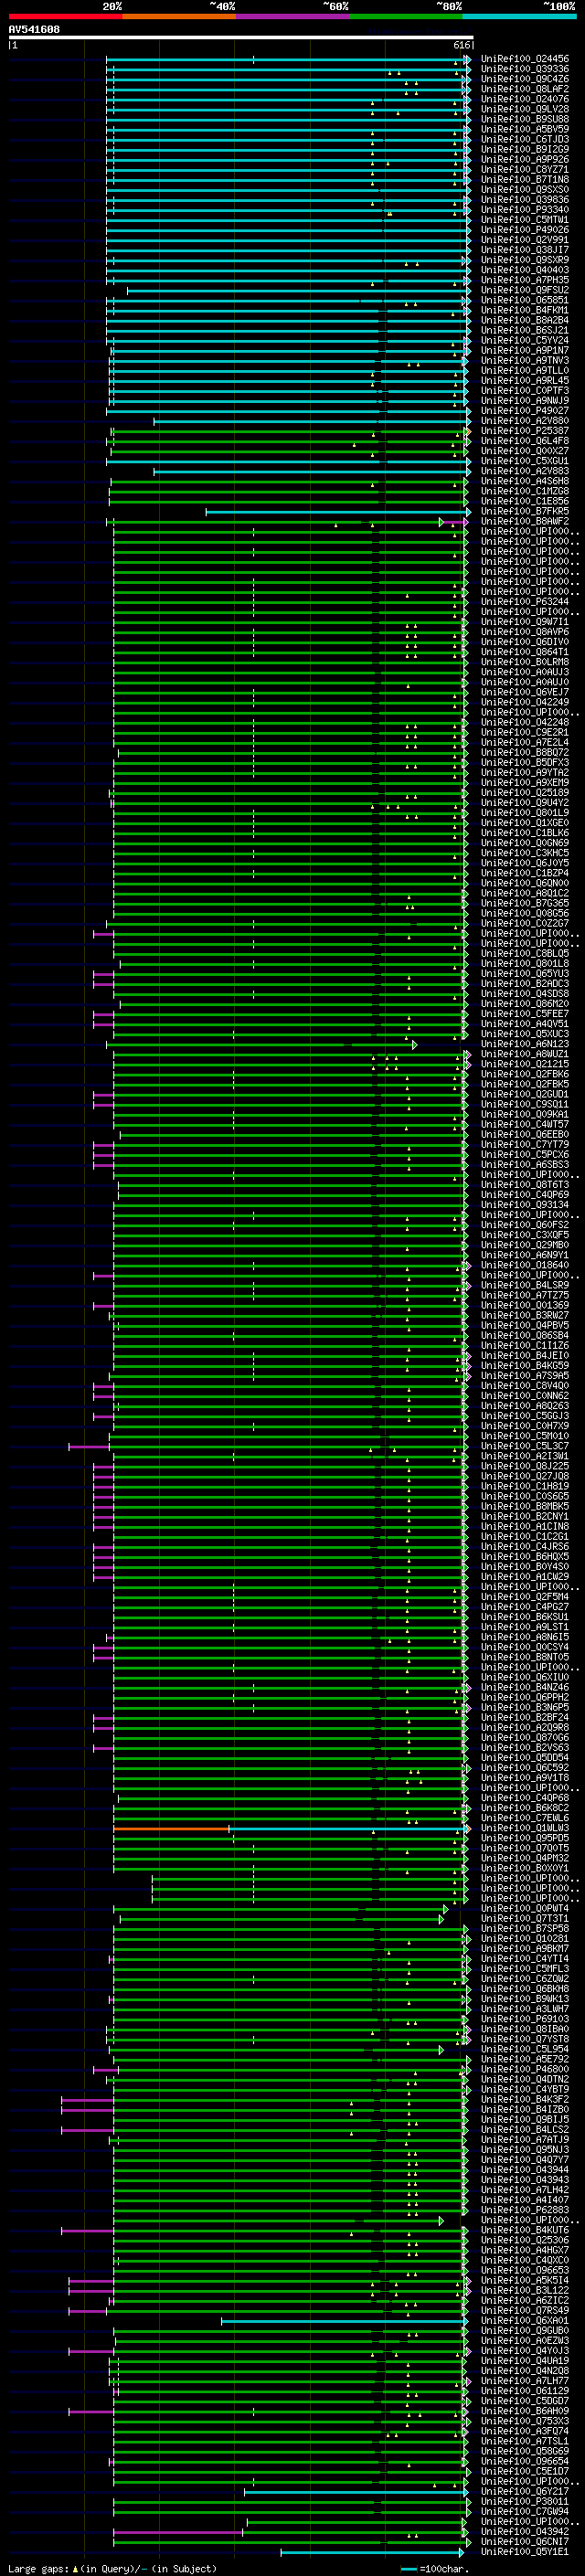The height and width of the screenshot is (2576, 585).
Task: Select hit label UniRef100_A2V883
Action: 525,471
